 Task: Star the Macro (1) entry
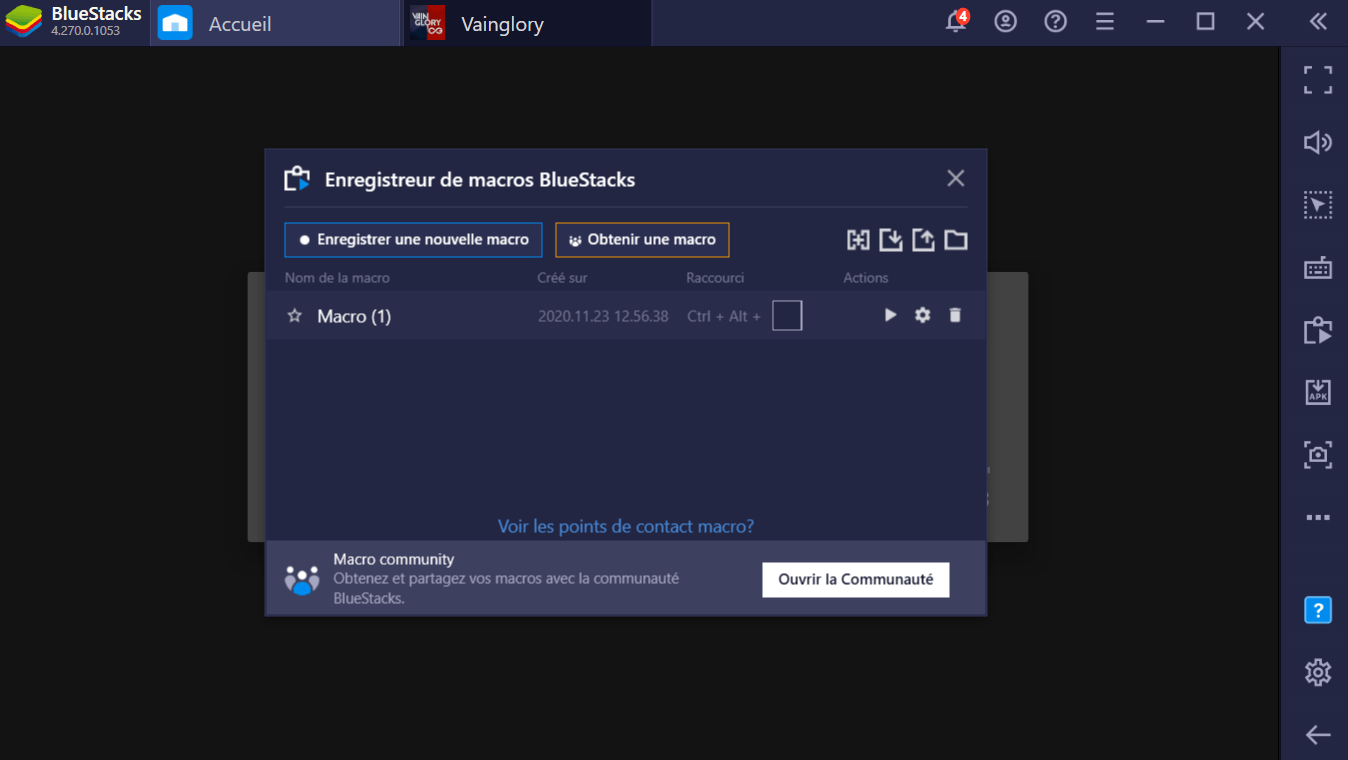pyautogui.click(x=295, y=316)
